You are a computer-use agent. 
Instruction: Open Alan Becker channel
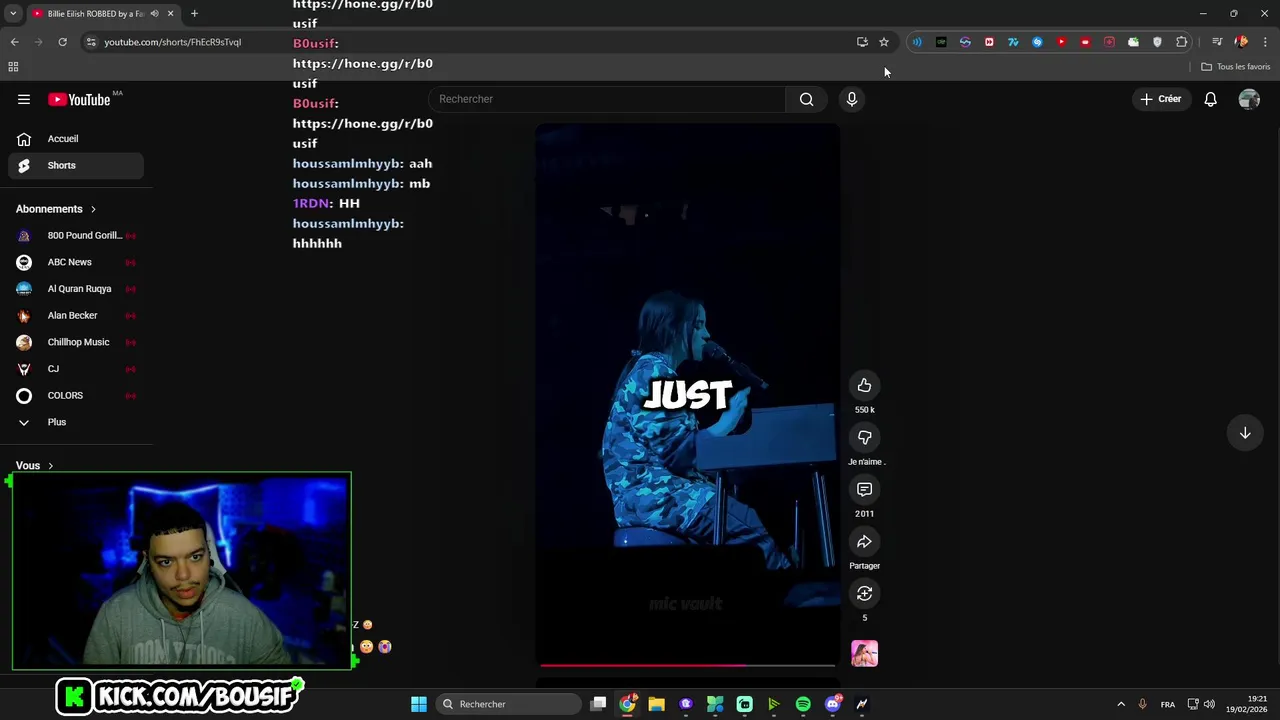click(76, 316)
